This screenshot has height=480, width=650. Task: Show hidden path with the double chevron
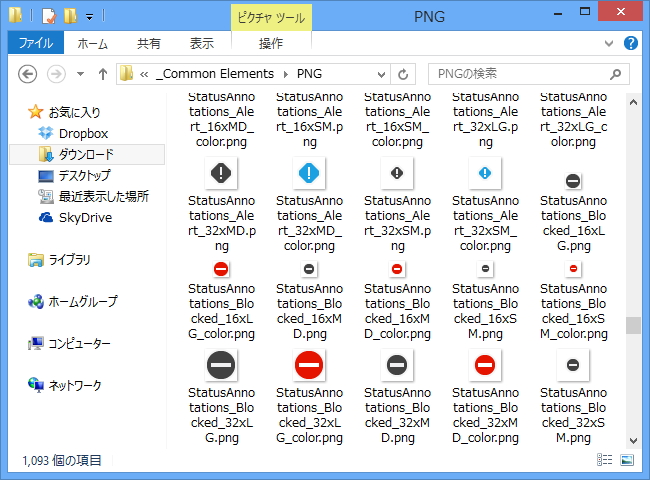point(144,75)
